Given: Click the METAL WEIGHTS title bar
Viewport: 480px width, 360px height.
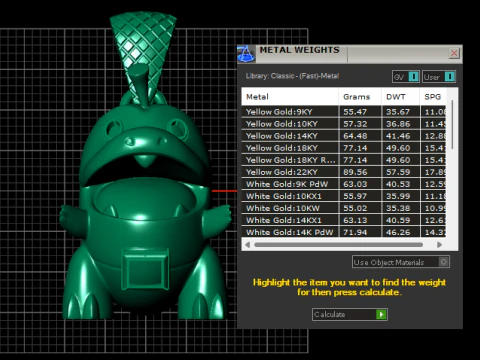Looking at the screenshot, I should tap(350, 54).
